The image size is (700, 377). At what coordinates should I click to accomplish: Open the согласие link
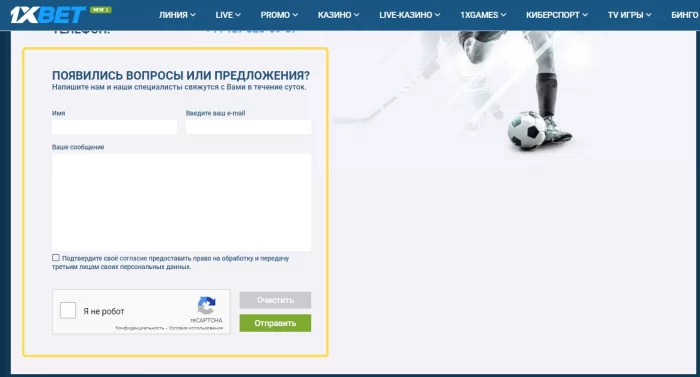pos(133,258)
